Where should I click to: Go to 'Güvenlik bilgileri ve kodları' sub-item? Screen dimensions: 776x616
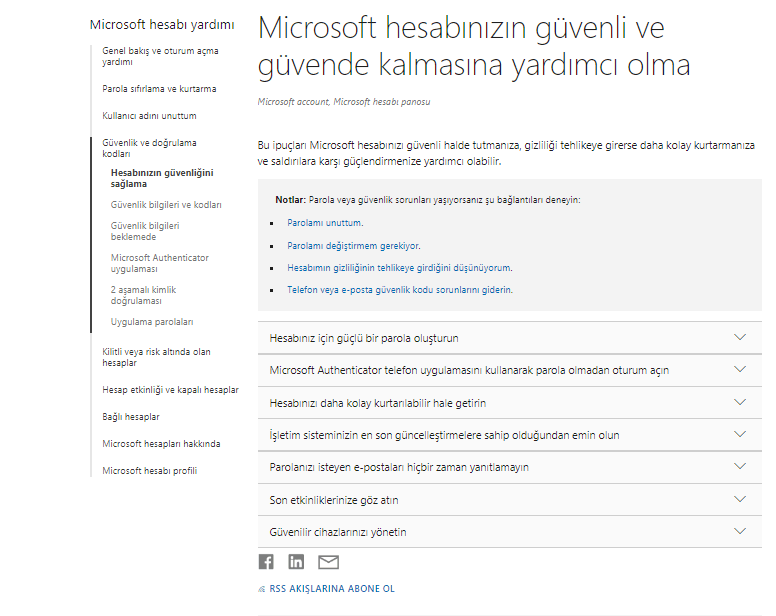click(x=166, y=205)
